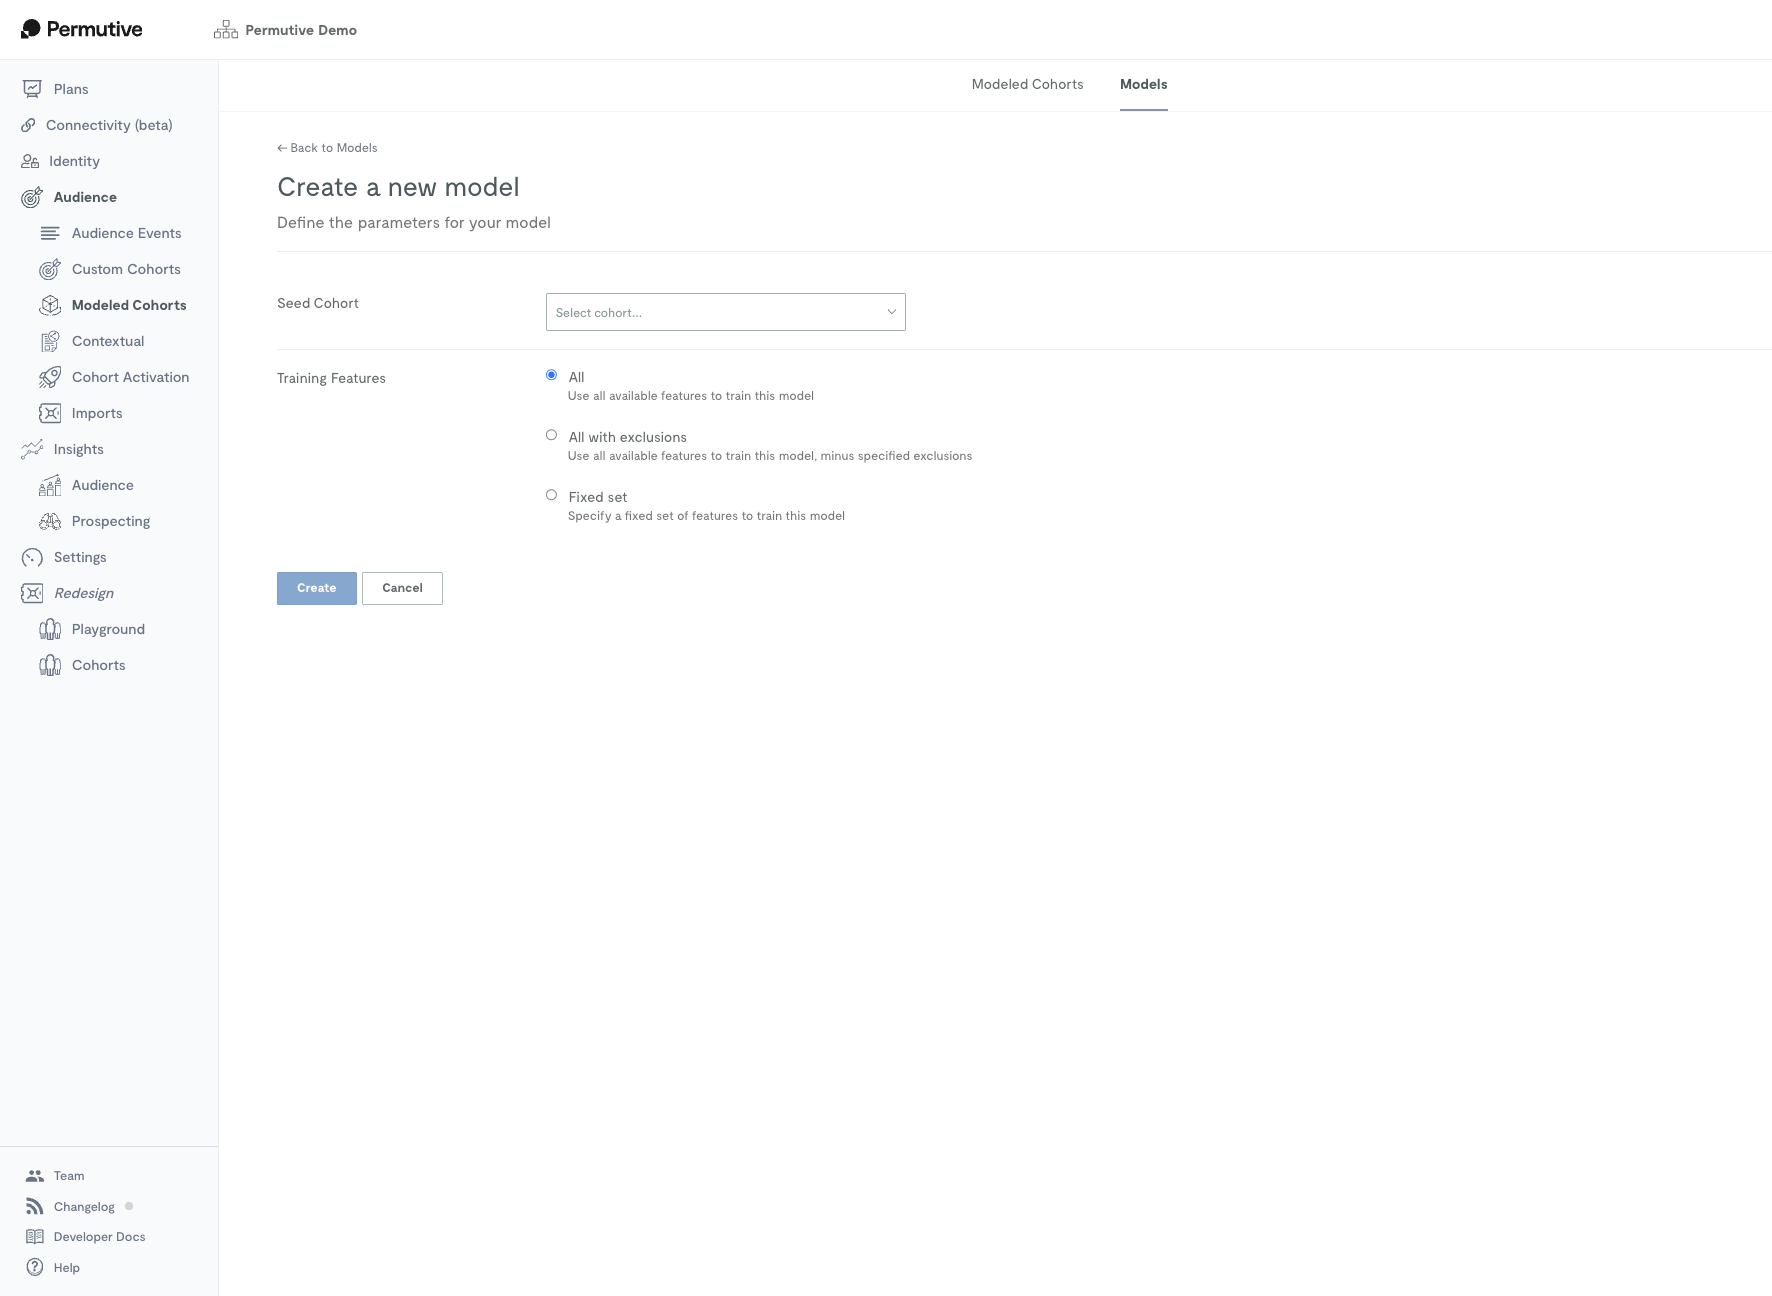Select the All training features option
Image resolution: width=1772 pixels, height=1296 pixels.
coord(551,374)
